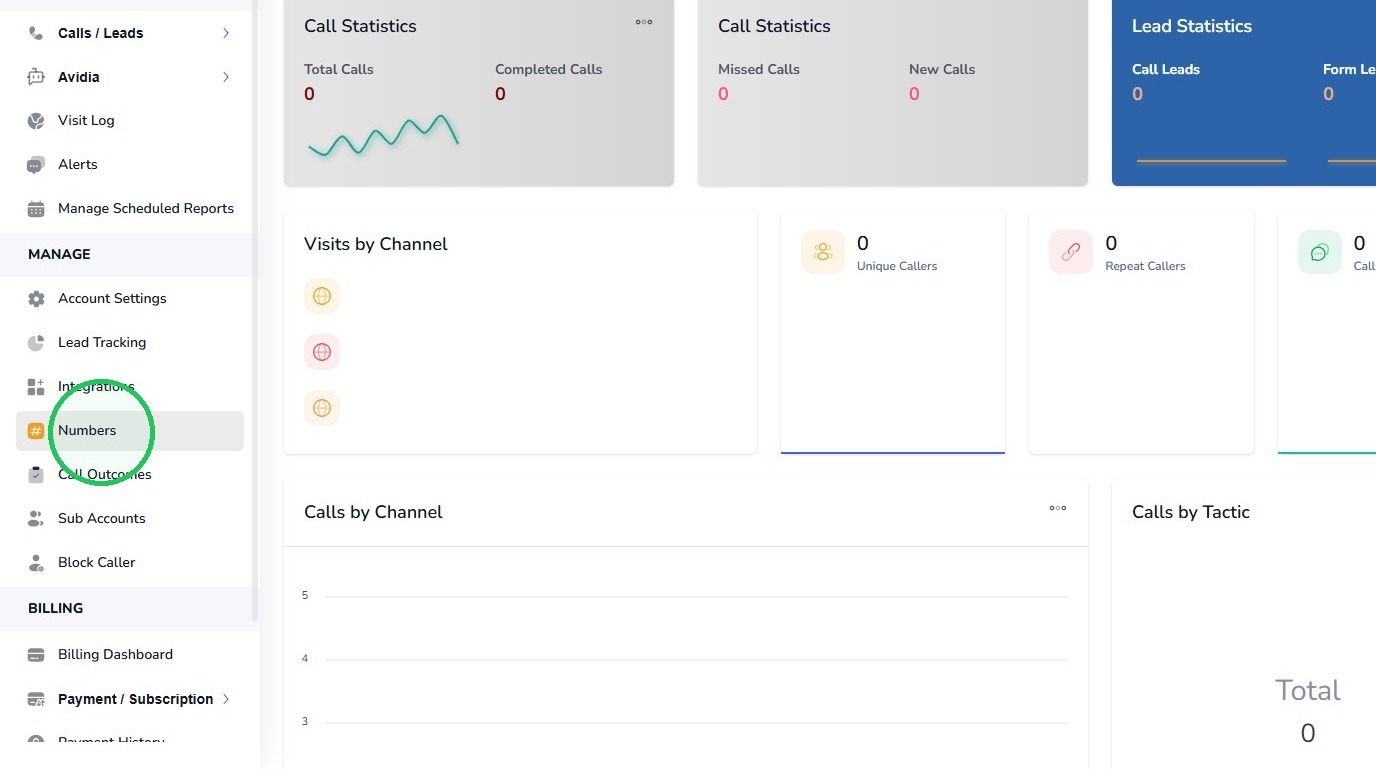This screenshot has height=769, width=1376.
Task: Expand Payment / Subscription chevron
Action: [226, 699]
